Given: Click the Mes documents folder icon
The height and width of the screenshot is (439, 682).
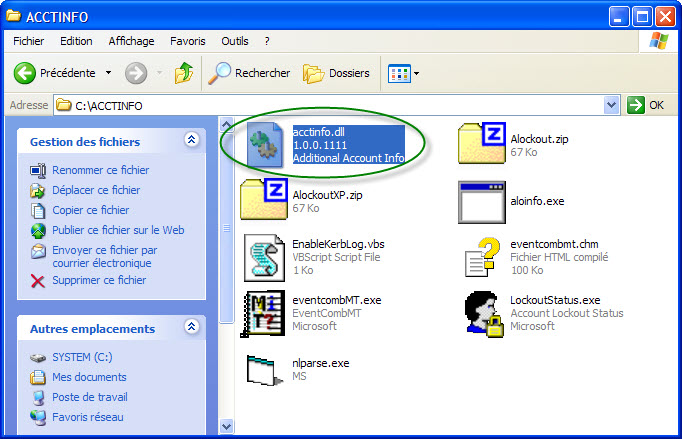Looking at the screenshot, I should coord(38,377).
